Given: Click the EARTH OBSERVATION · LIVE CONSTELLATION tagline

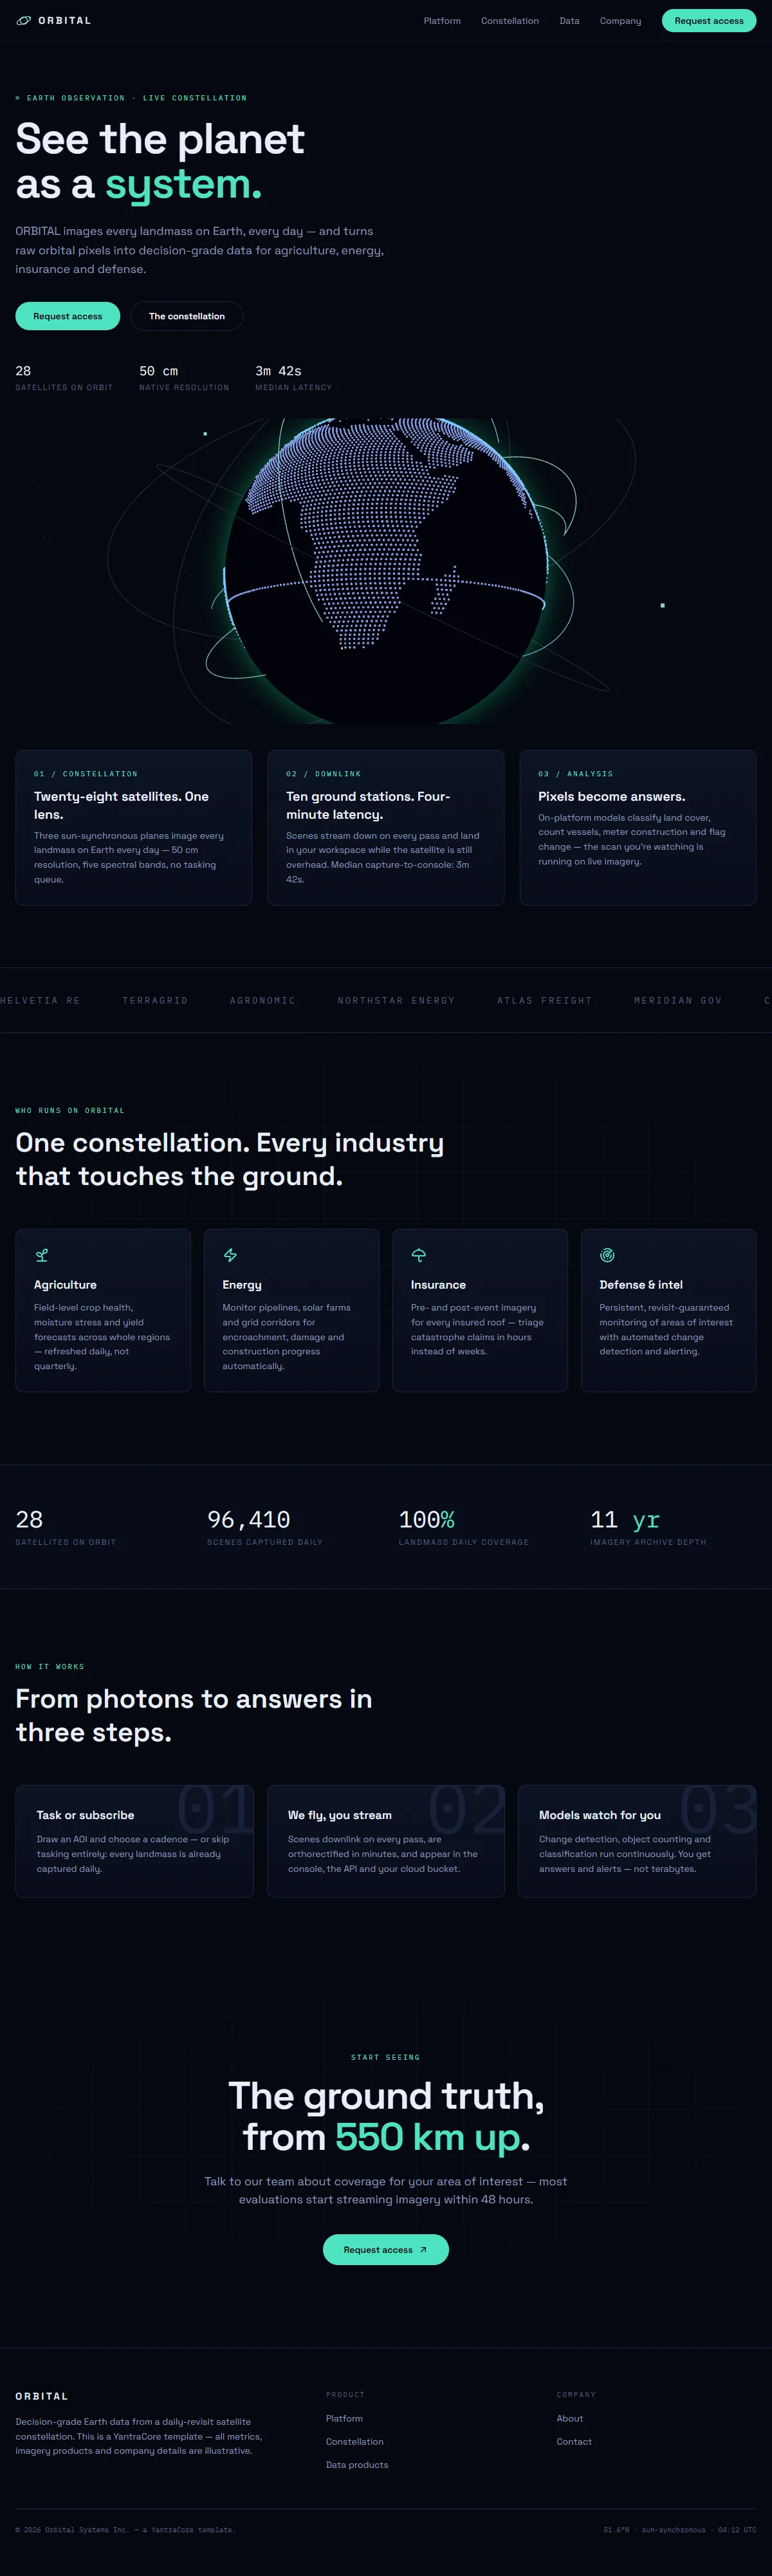Looking at the screenshot, I should (131, 98).
